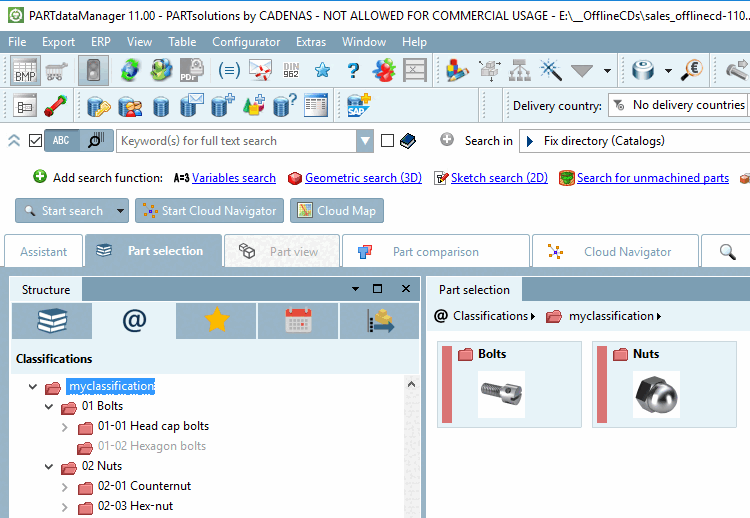The height and width of the screenshot is (518, 750).
Task: Click the shopping cart toolbar icon
Action: click(x=56, y=71)
